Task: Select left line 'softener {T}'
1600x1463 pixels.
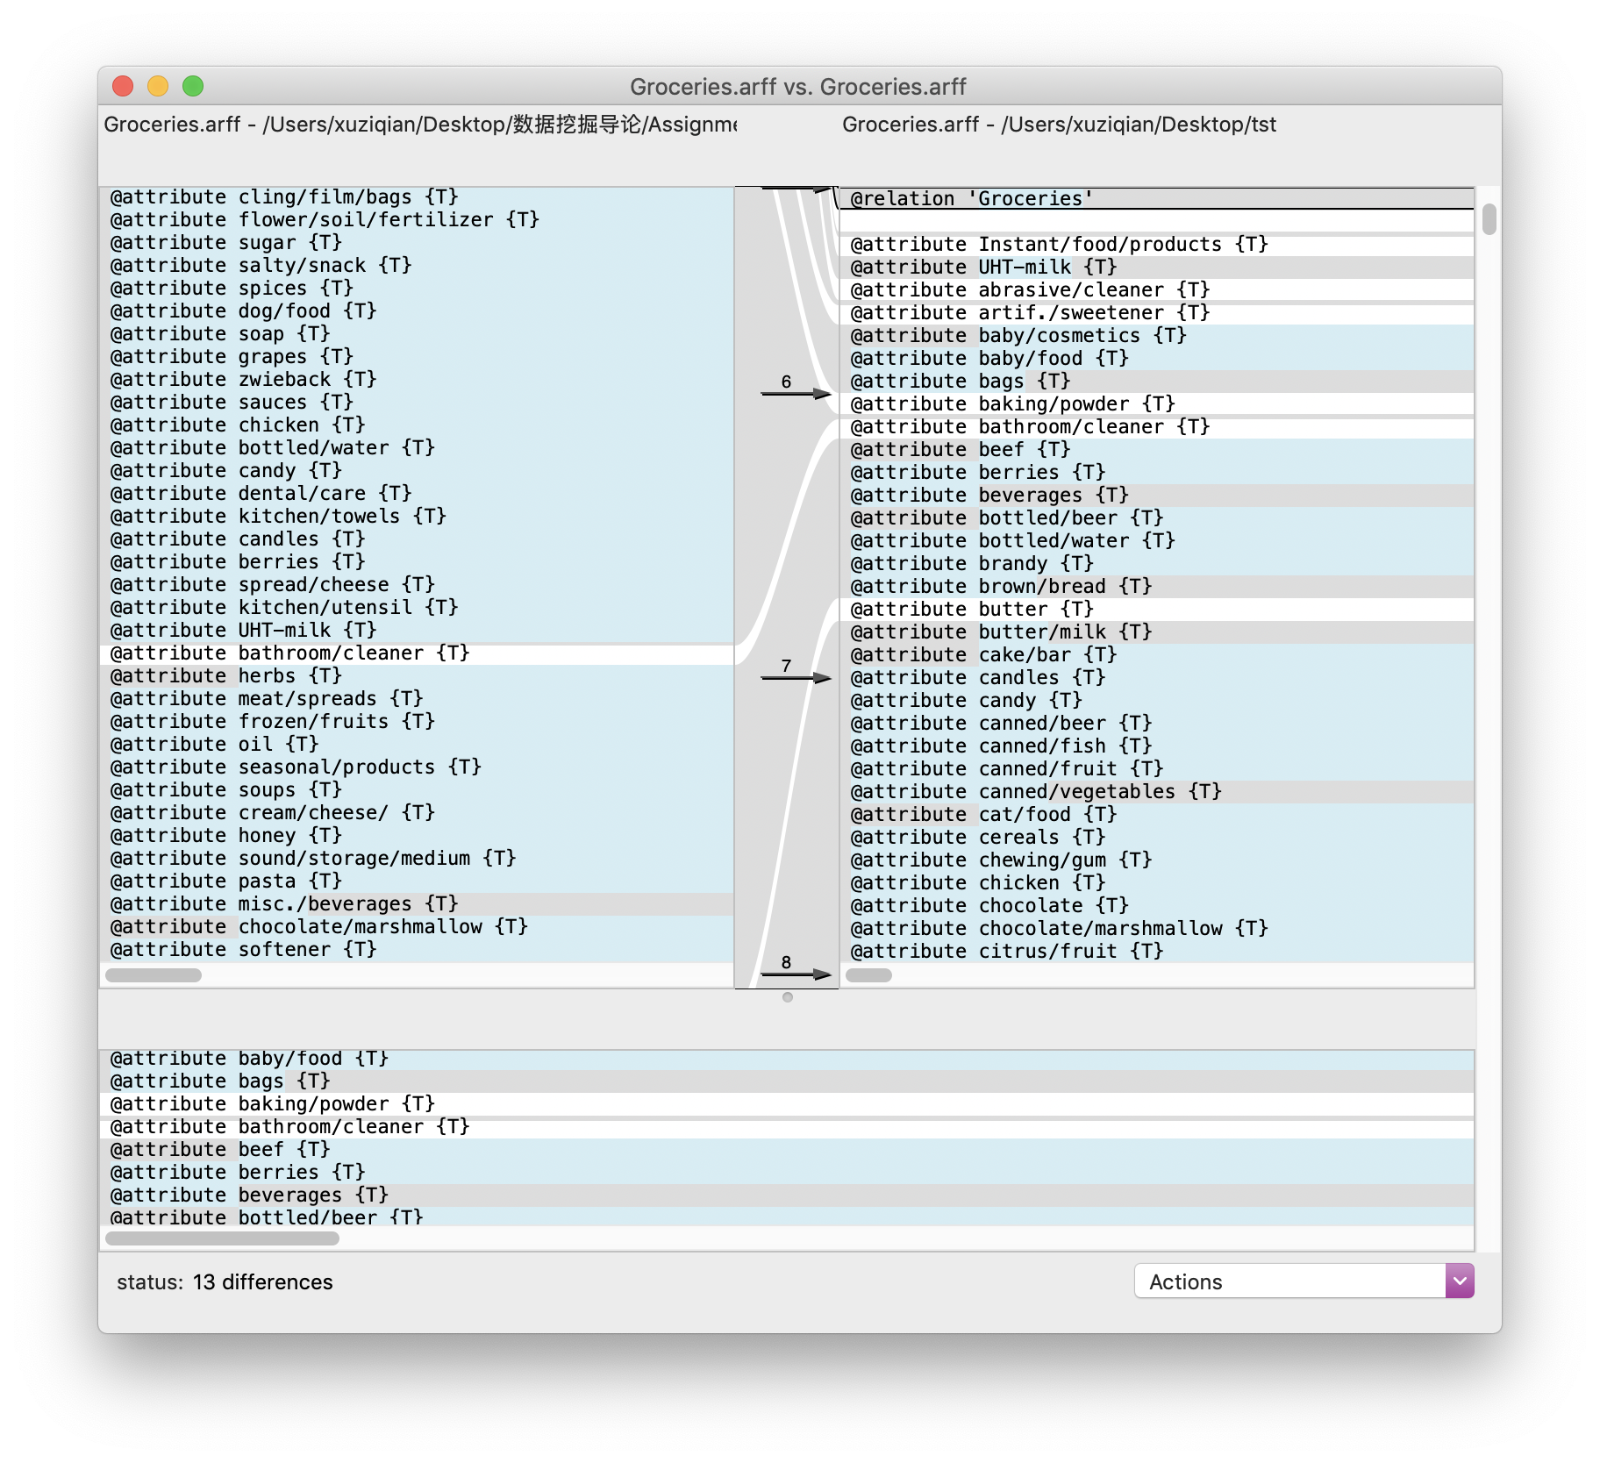Action: (417, 950)
